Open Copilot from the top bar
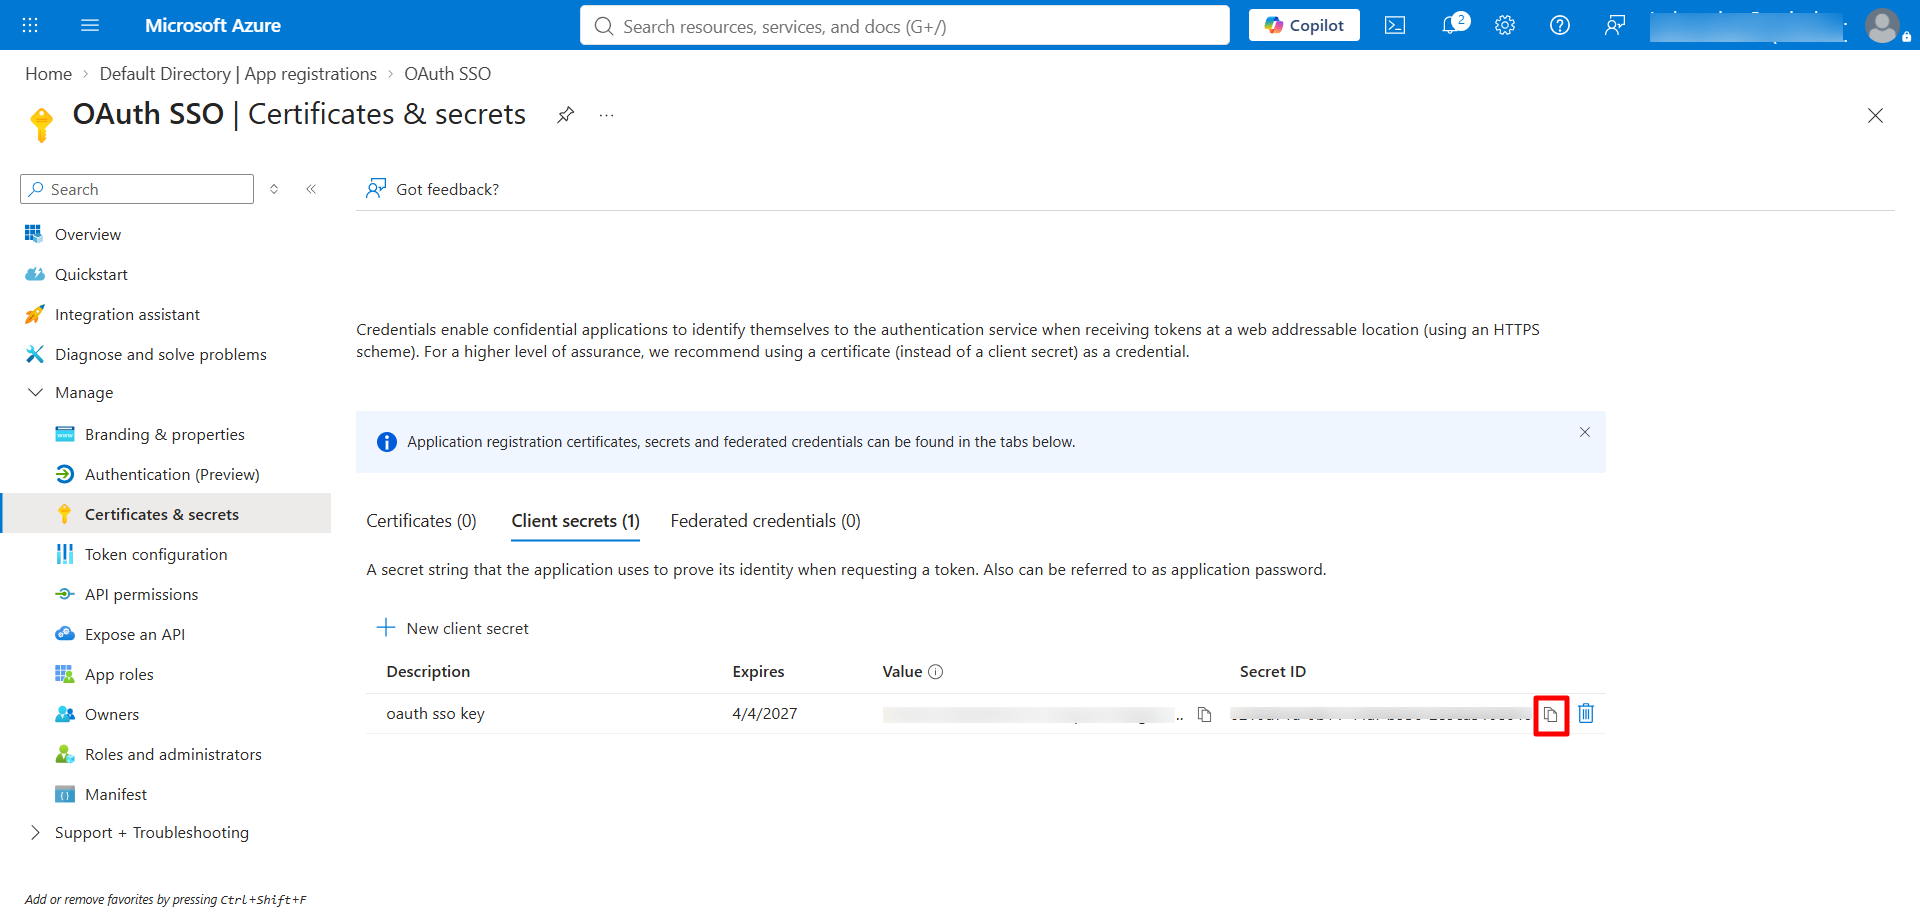The width and height of the screenshot is (1920, 912). pyautogui.click(x=1304, y=25)
